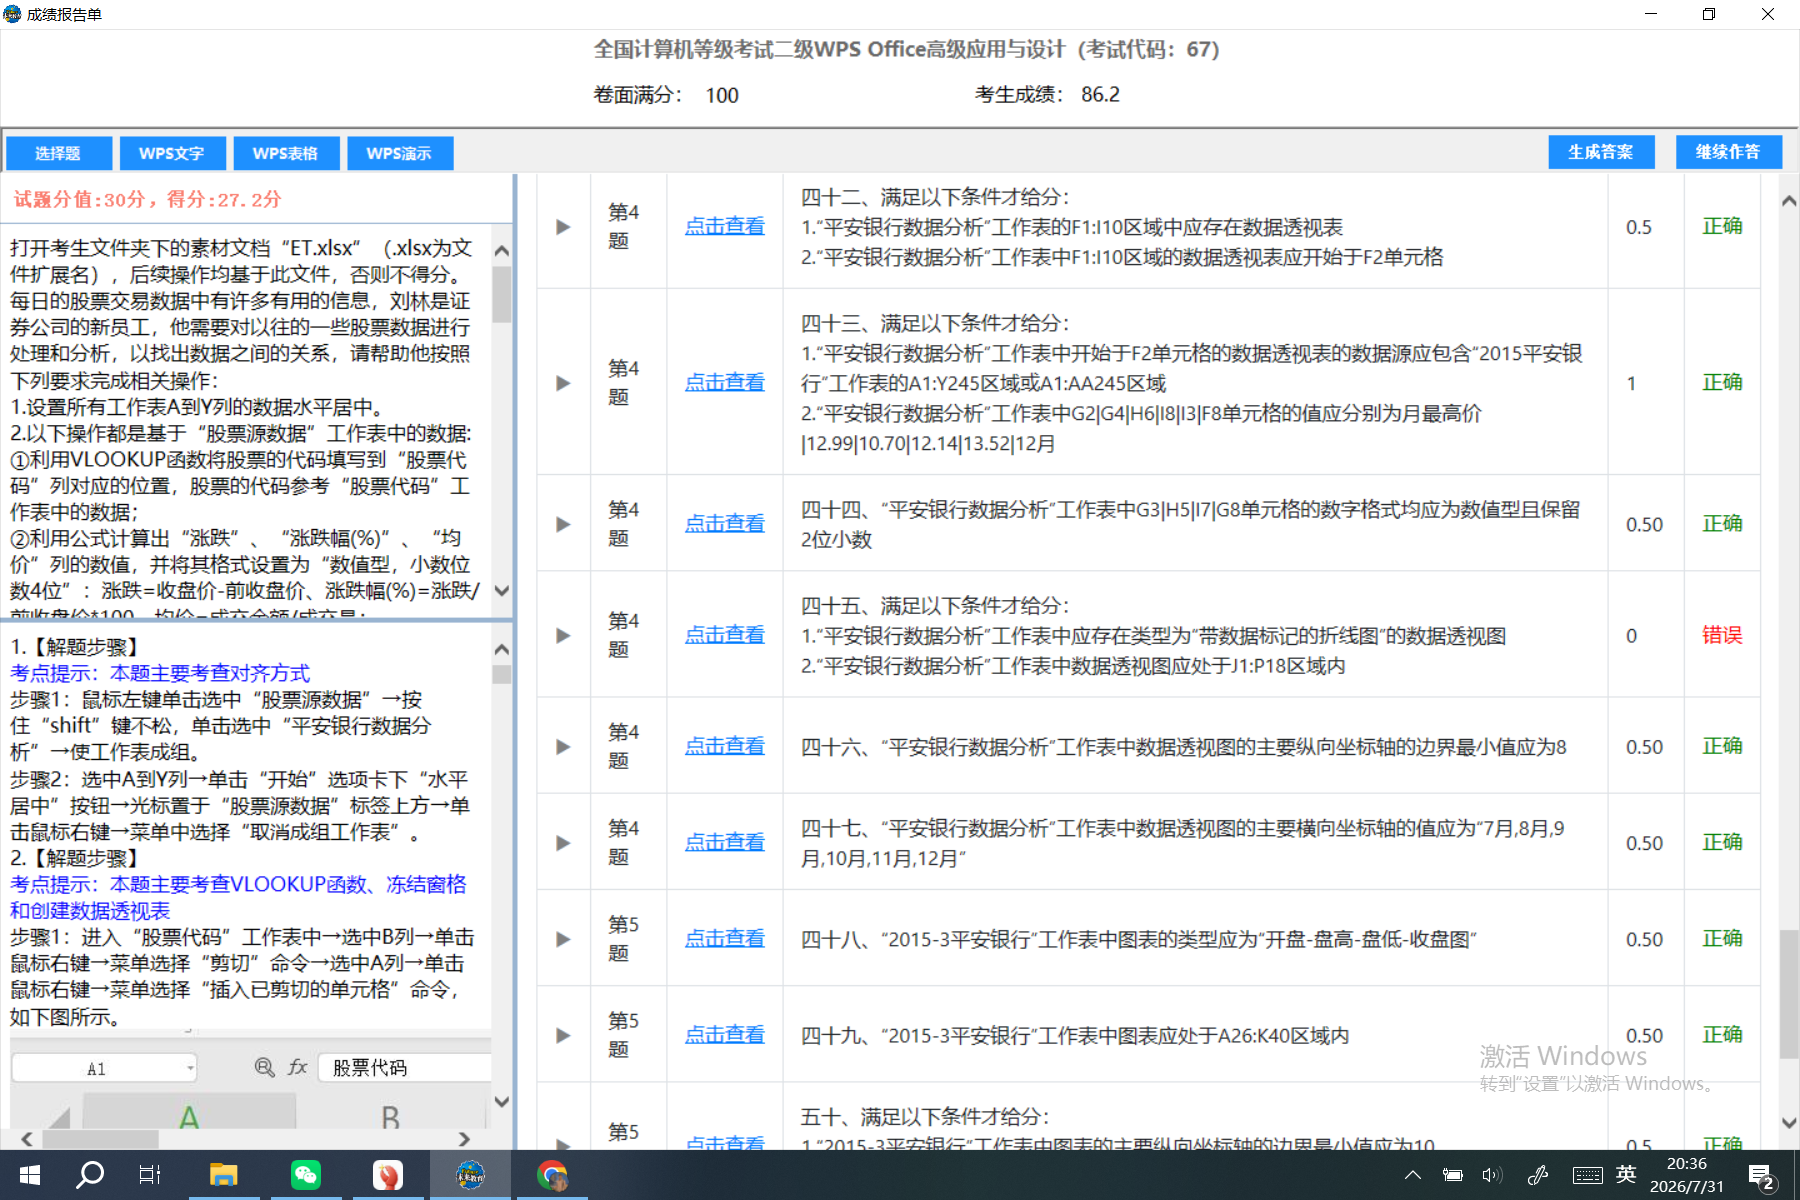Click the 考生成绩 value 86.2
This screenshot has width=1800, height=1200.
tap(1100, 94)
